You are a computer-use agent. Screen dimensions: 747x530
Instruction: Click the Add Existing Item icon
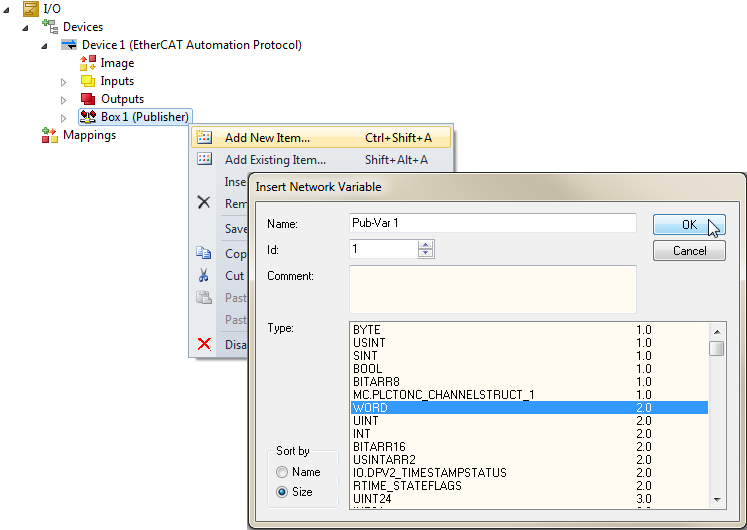[x=204, y=159]
